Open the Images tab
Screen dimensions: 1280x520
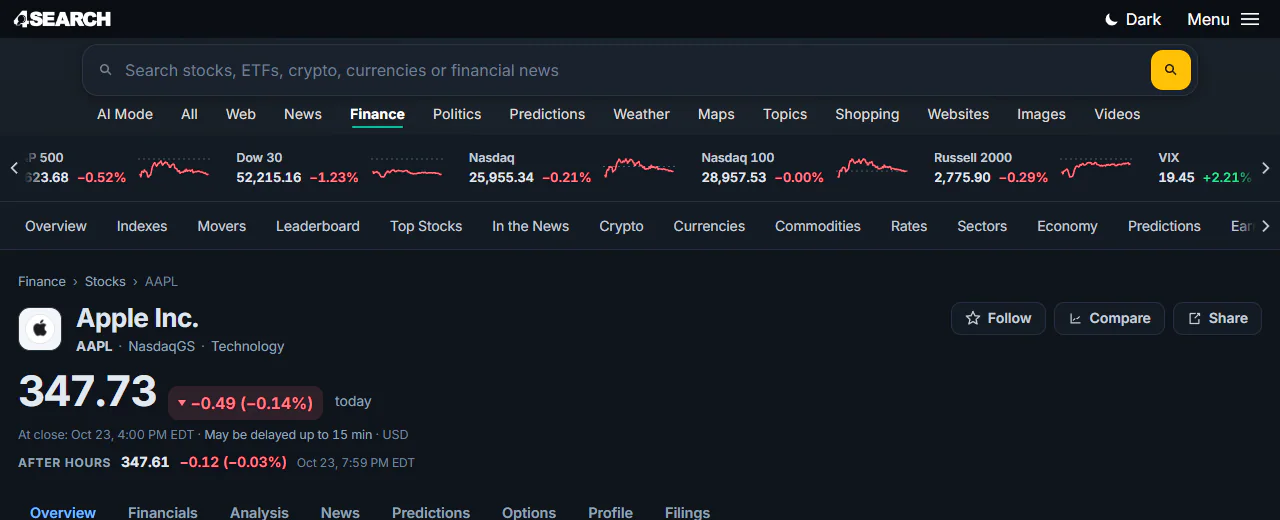coord(1041,114)
